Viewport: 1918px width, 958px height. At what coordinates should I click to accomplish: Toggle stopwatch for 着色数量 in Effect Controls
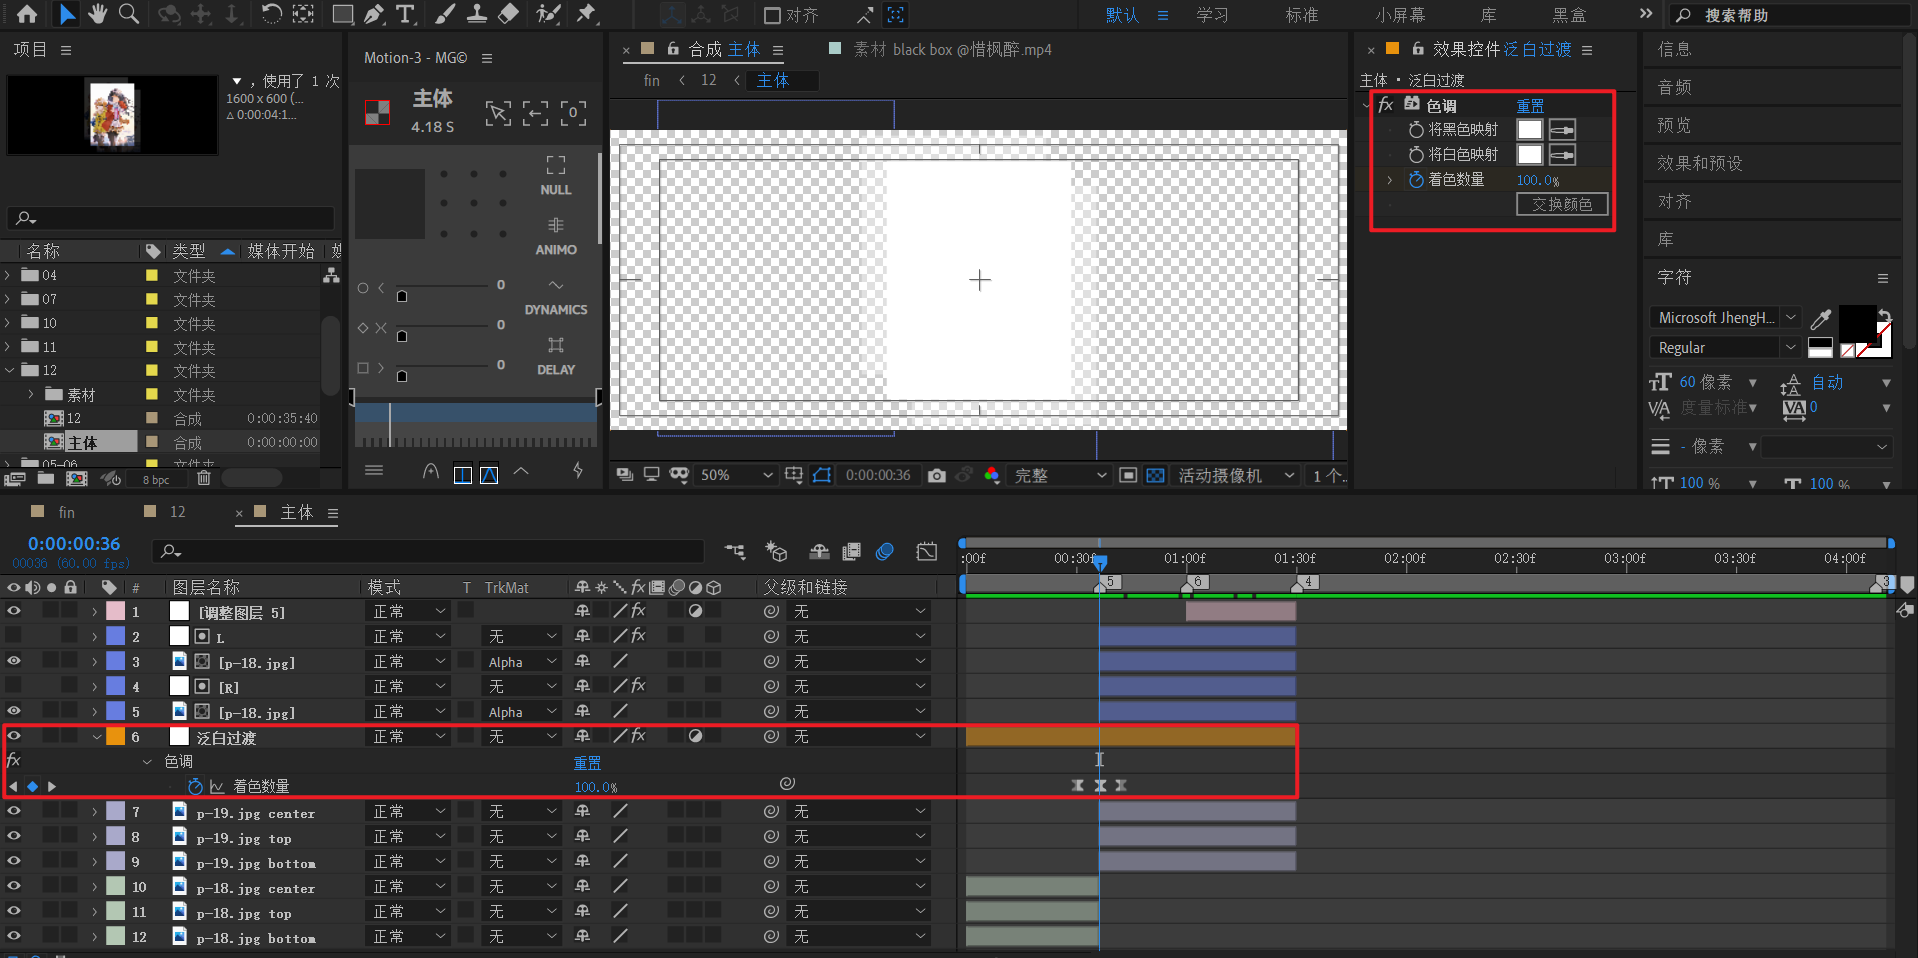click(1416, 180)
